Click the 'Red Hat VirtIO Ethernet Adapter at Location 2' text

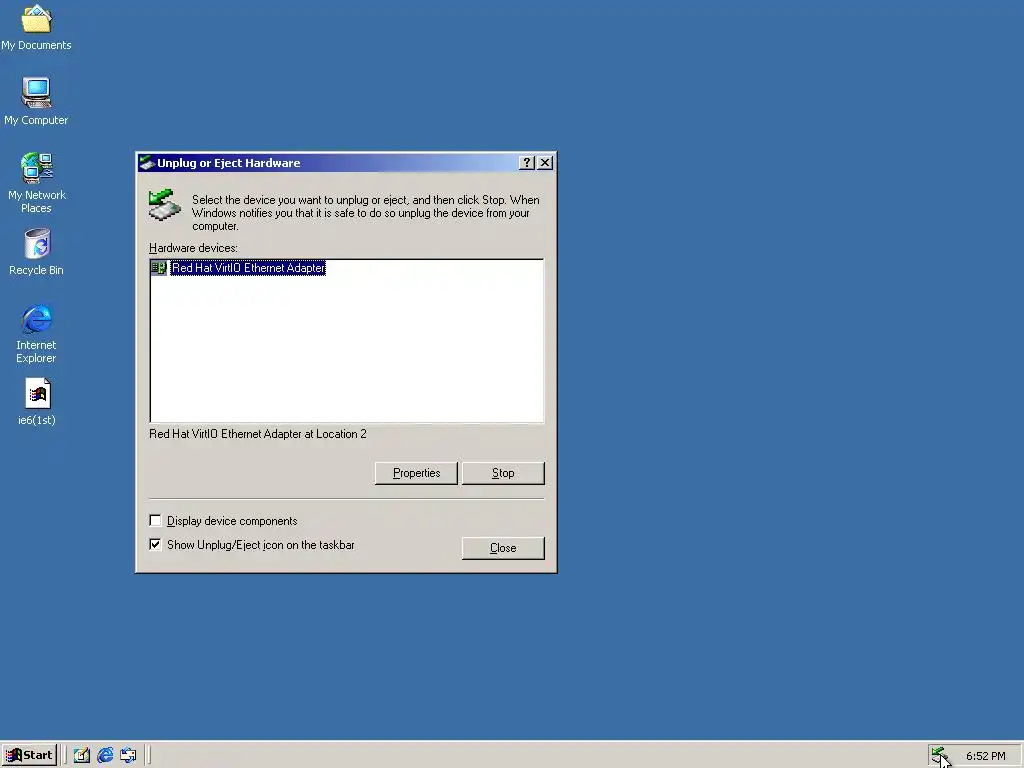click(x=258, y=434)
